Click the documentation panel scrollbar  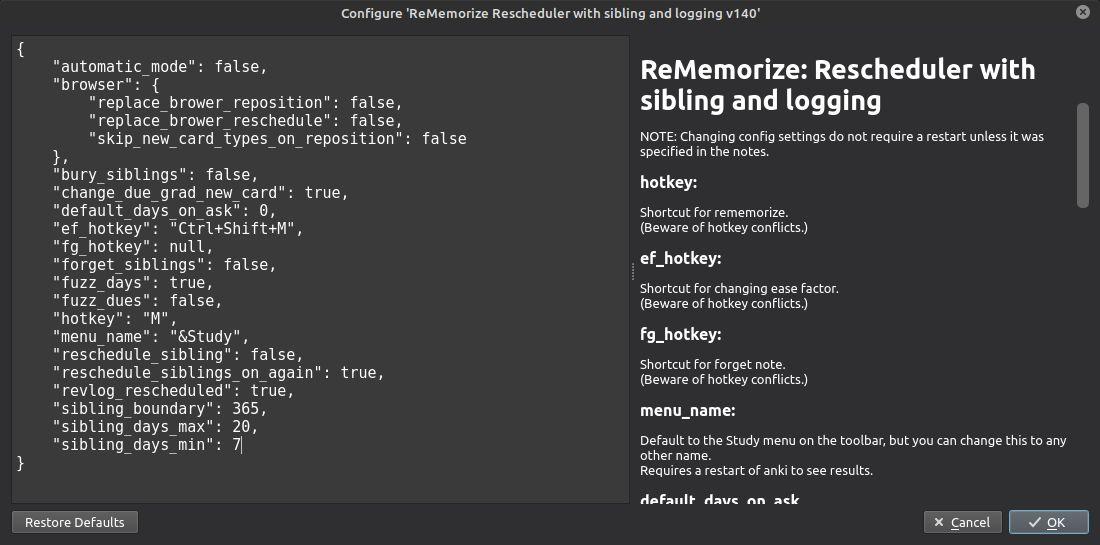pos(1082,155)
